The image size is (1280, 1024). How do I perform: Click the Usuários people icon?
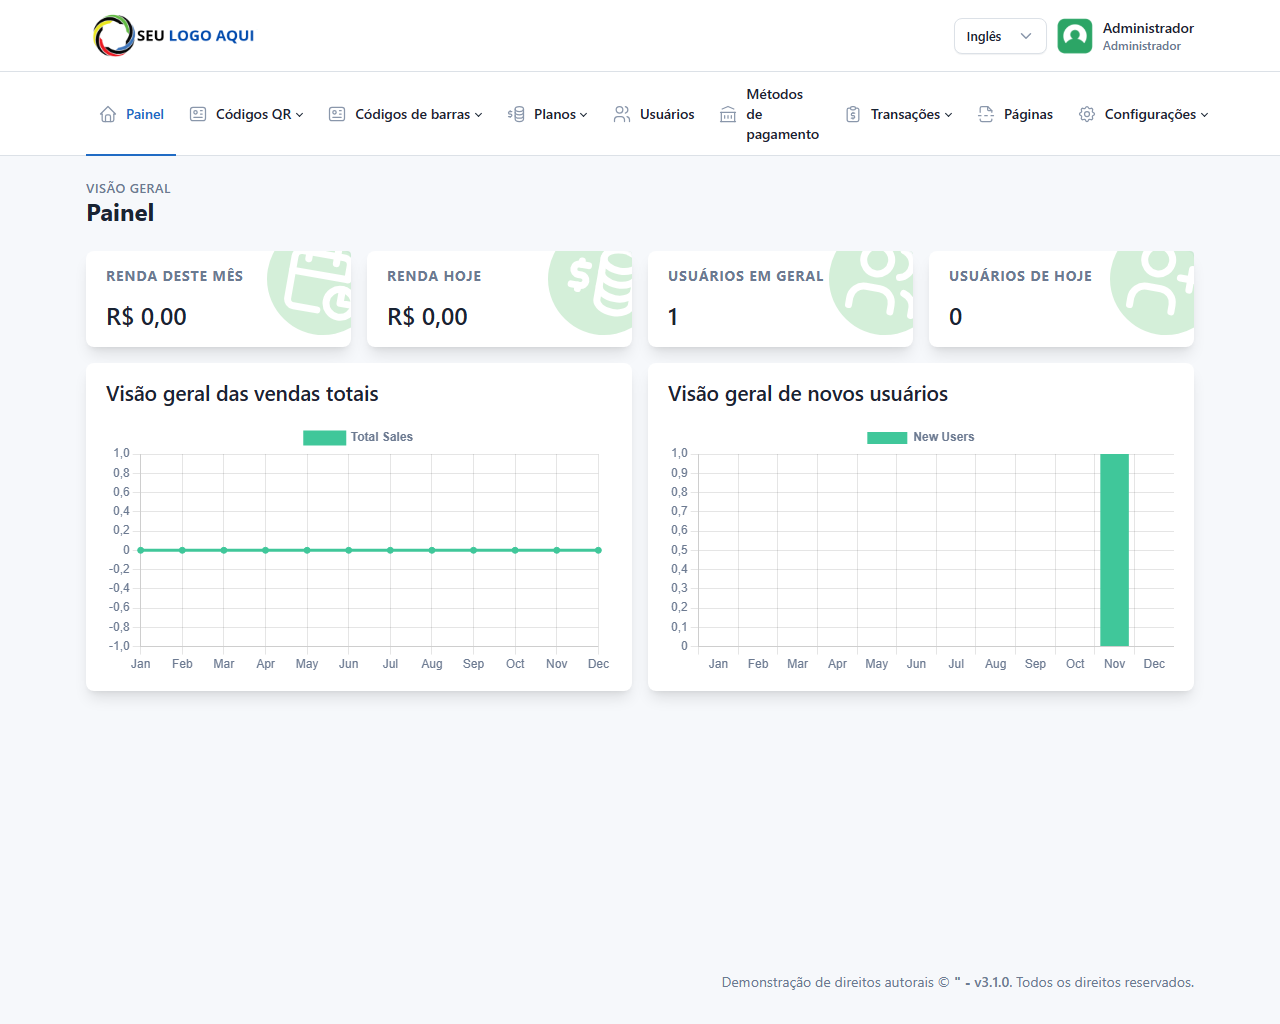coord(622,114)
